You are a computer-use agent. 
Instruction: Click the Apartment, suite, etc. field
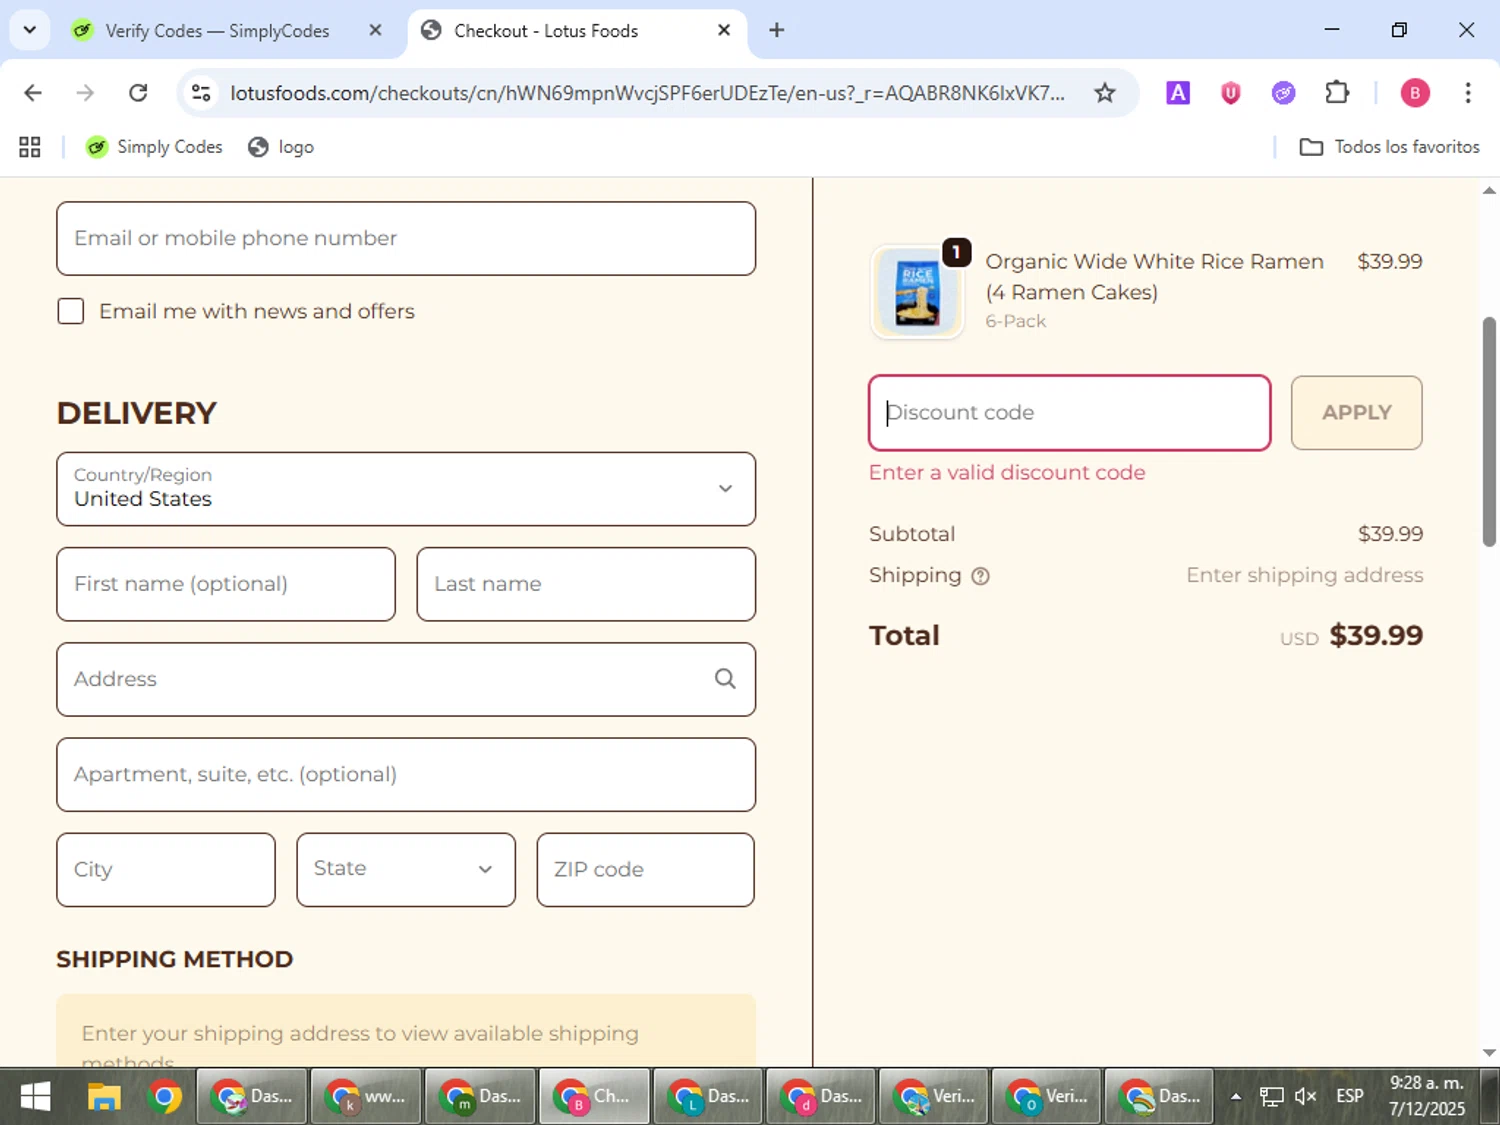(406, 774)
